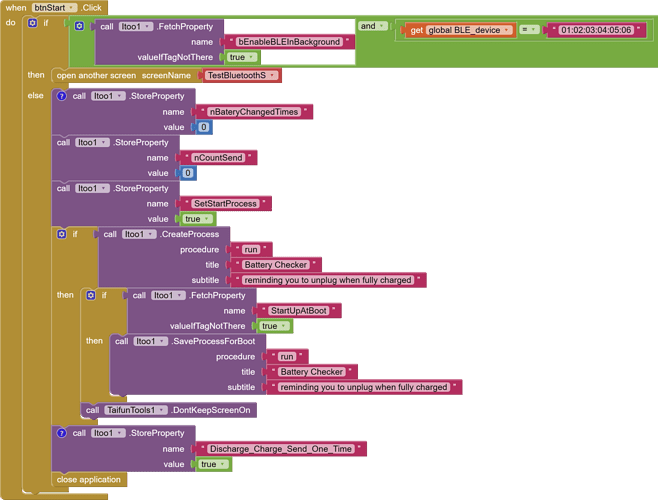Select the 'open another screen' block
The image size is (658, 500).
(x=123, y=76)
